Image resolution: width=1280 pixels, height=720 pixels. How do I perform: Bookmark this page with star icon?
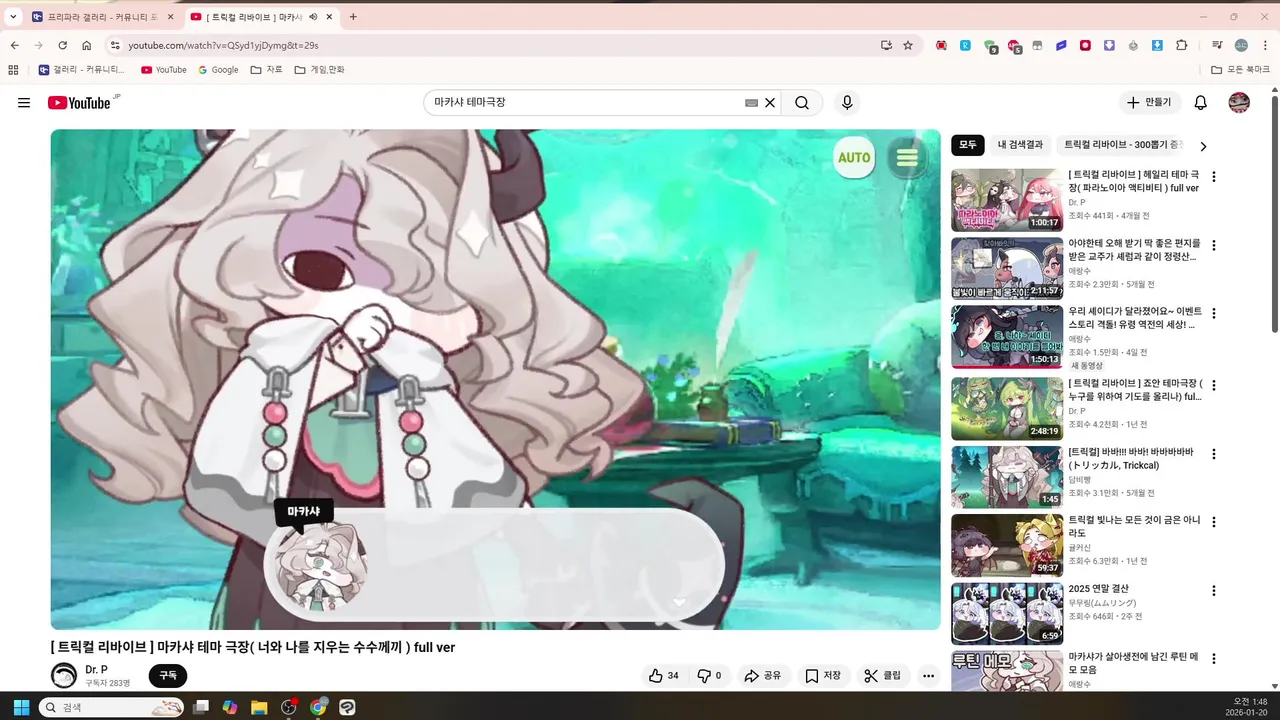tap(908, 45)
